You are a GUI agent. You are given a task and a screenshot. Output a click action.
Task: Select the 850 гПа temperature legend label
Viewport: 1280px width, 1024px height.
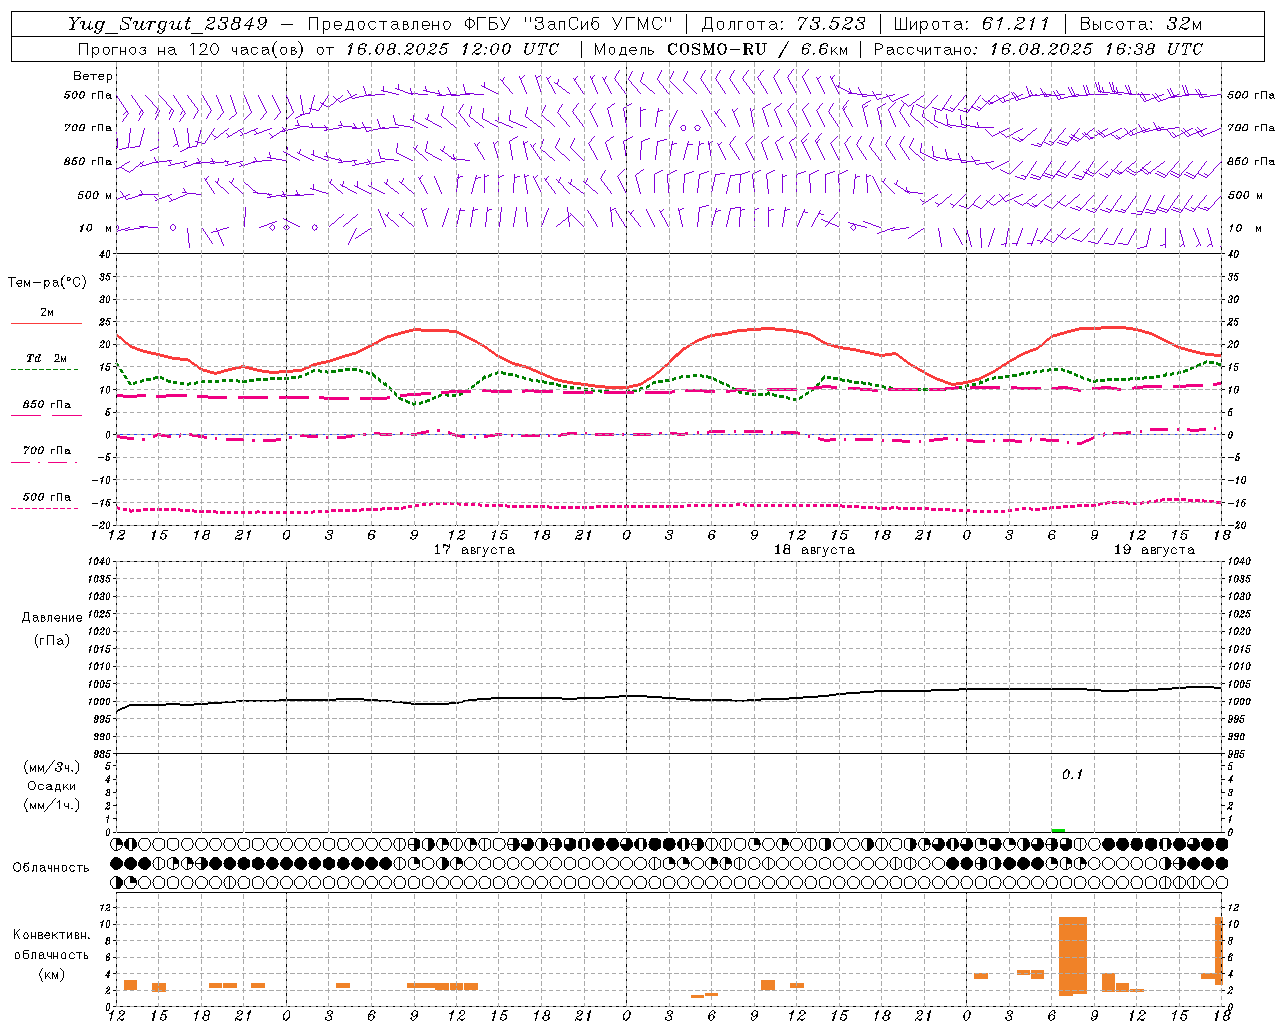click(x=47, y=405)
